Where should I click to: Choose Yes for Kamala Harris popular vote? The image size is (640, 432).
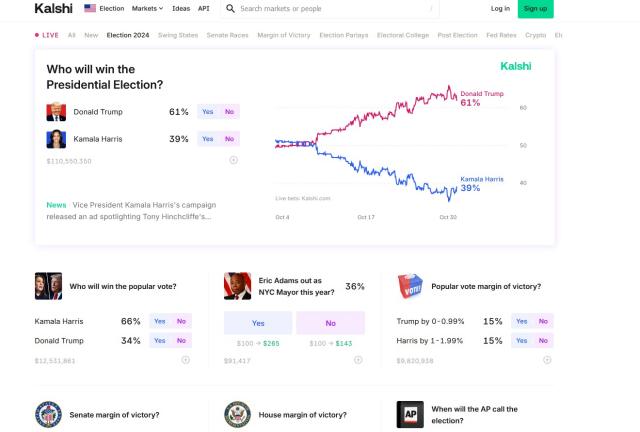[159, 321]
